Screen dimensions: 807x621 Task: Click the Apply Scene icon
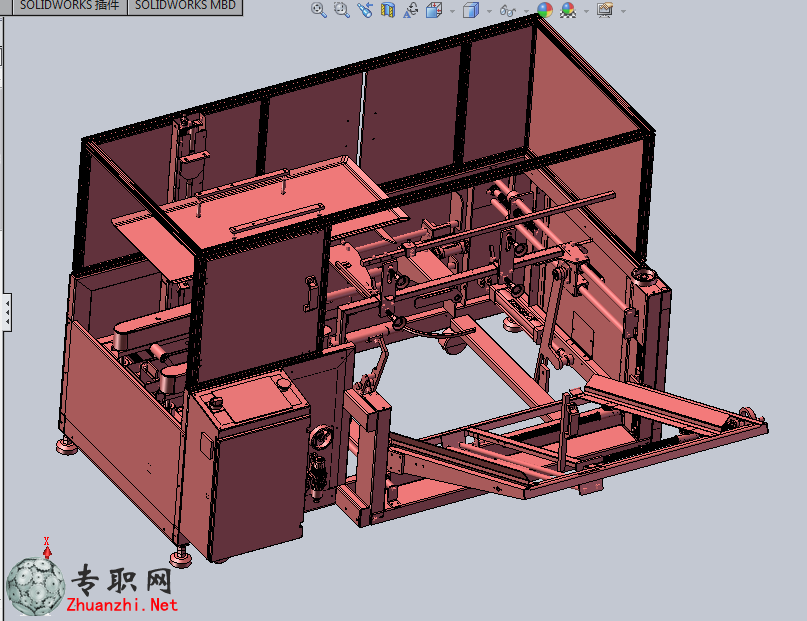click(x=568, y=10)
